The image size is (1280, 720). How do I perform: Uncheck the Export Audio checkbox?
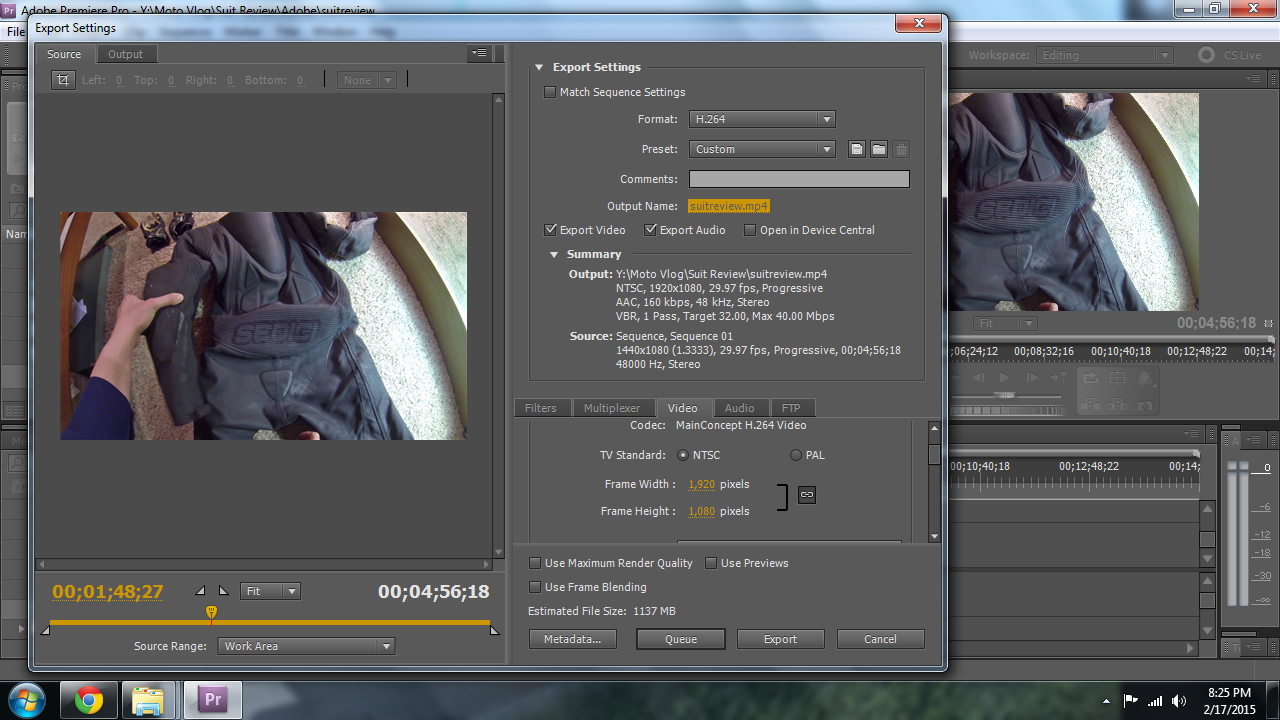(651, 230)
